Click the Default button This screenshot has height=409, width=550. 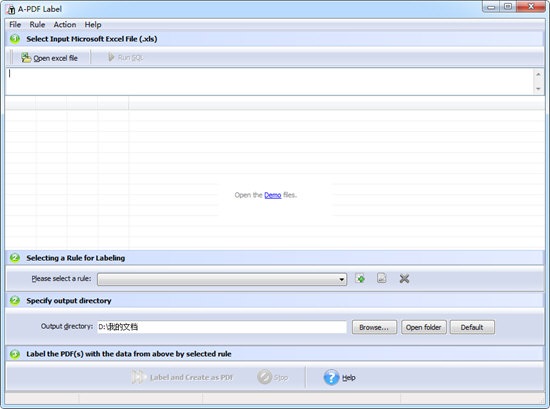(472, 327)
